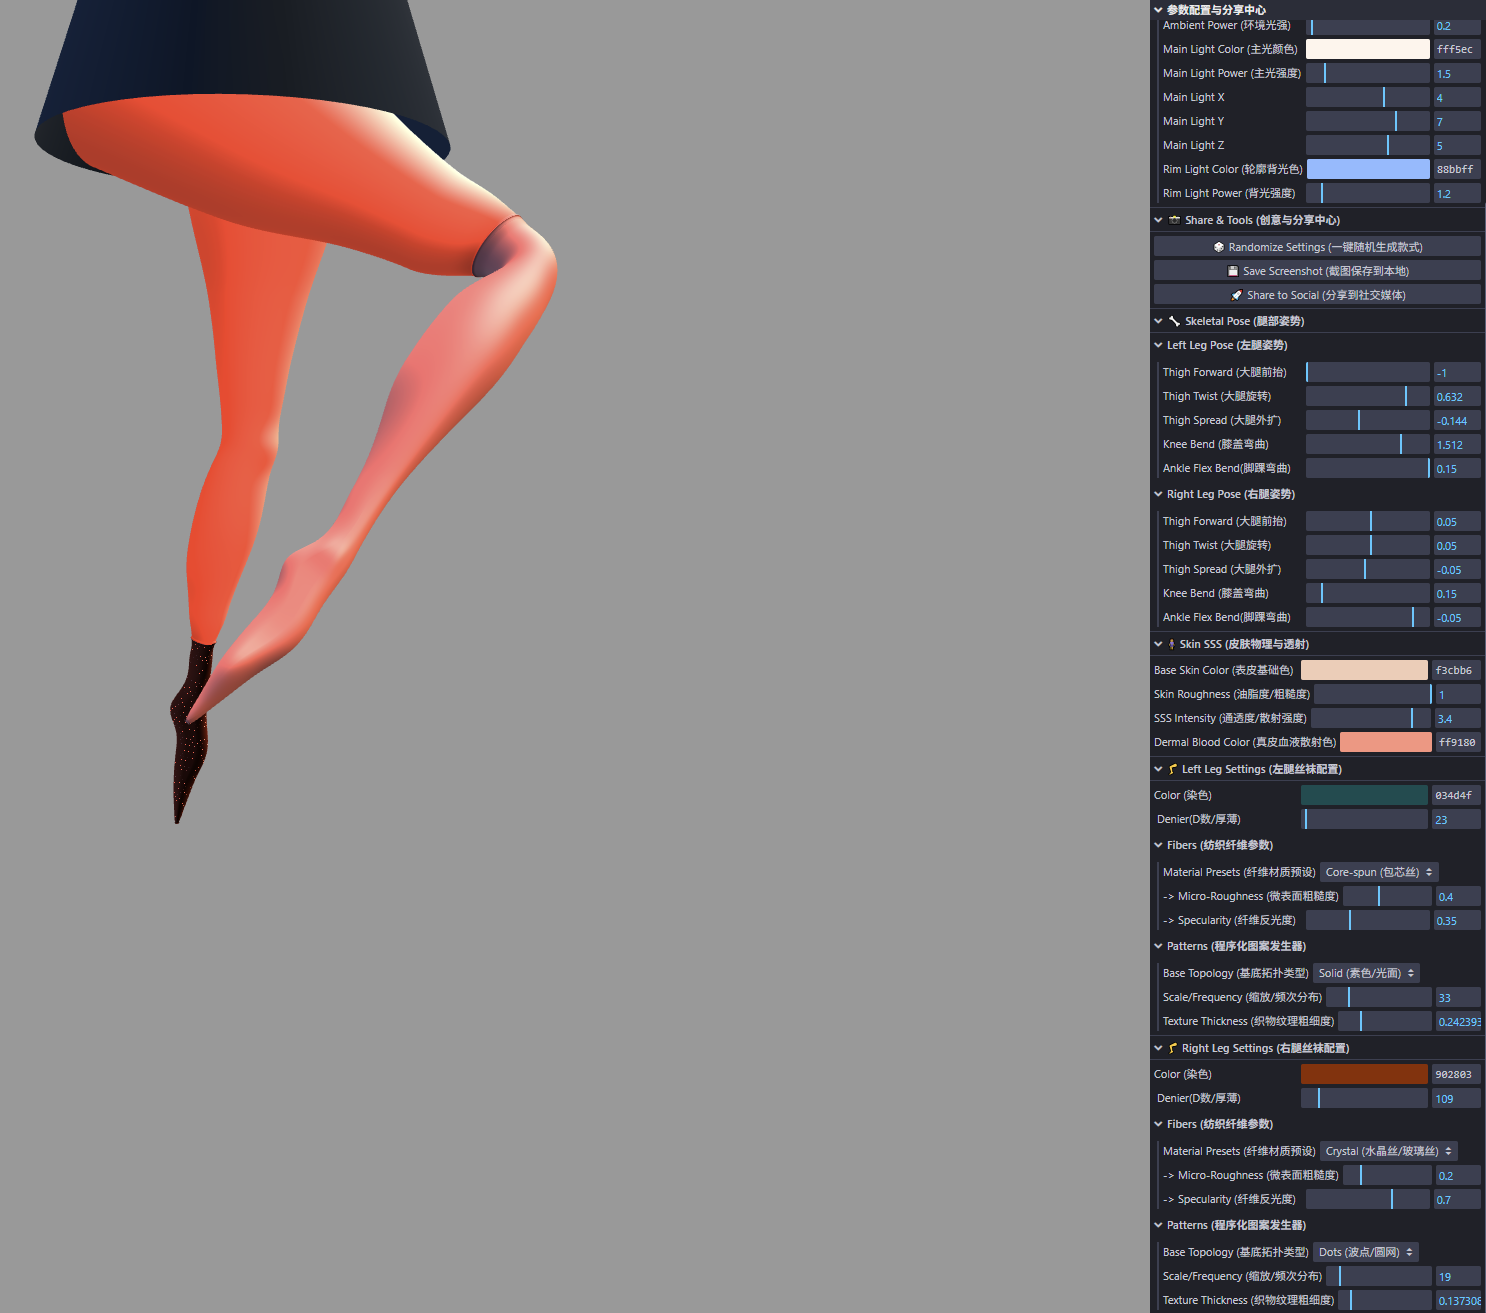The height and width of the screenshot is (1313, 1486).
Task: Click Right Leg Knee Bend value 0.15
Action: pos(1457,593)
